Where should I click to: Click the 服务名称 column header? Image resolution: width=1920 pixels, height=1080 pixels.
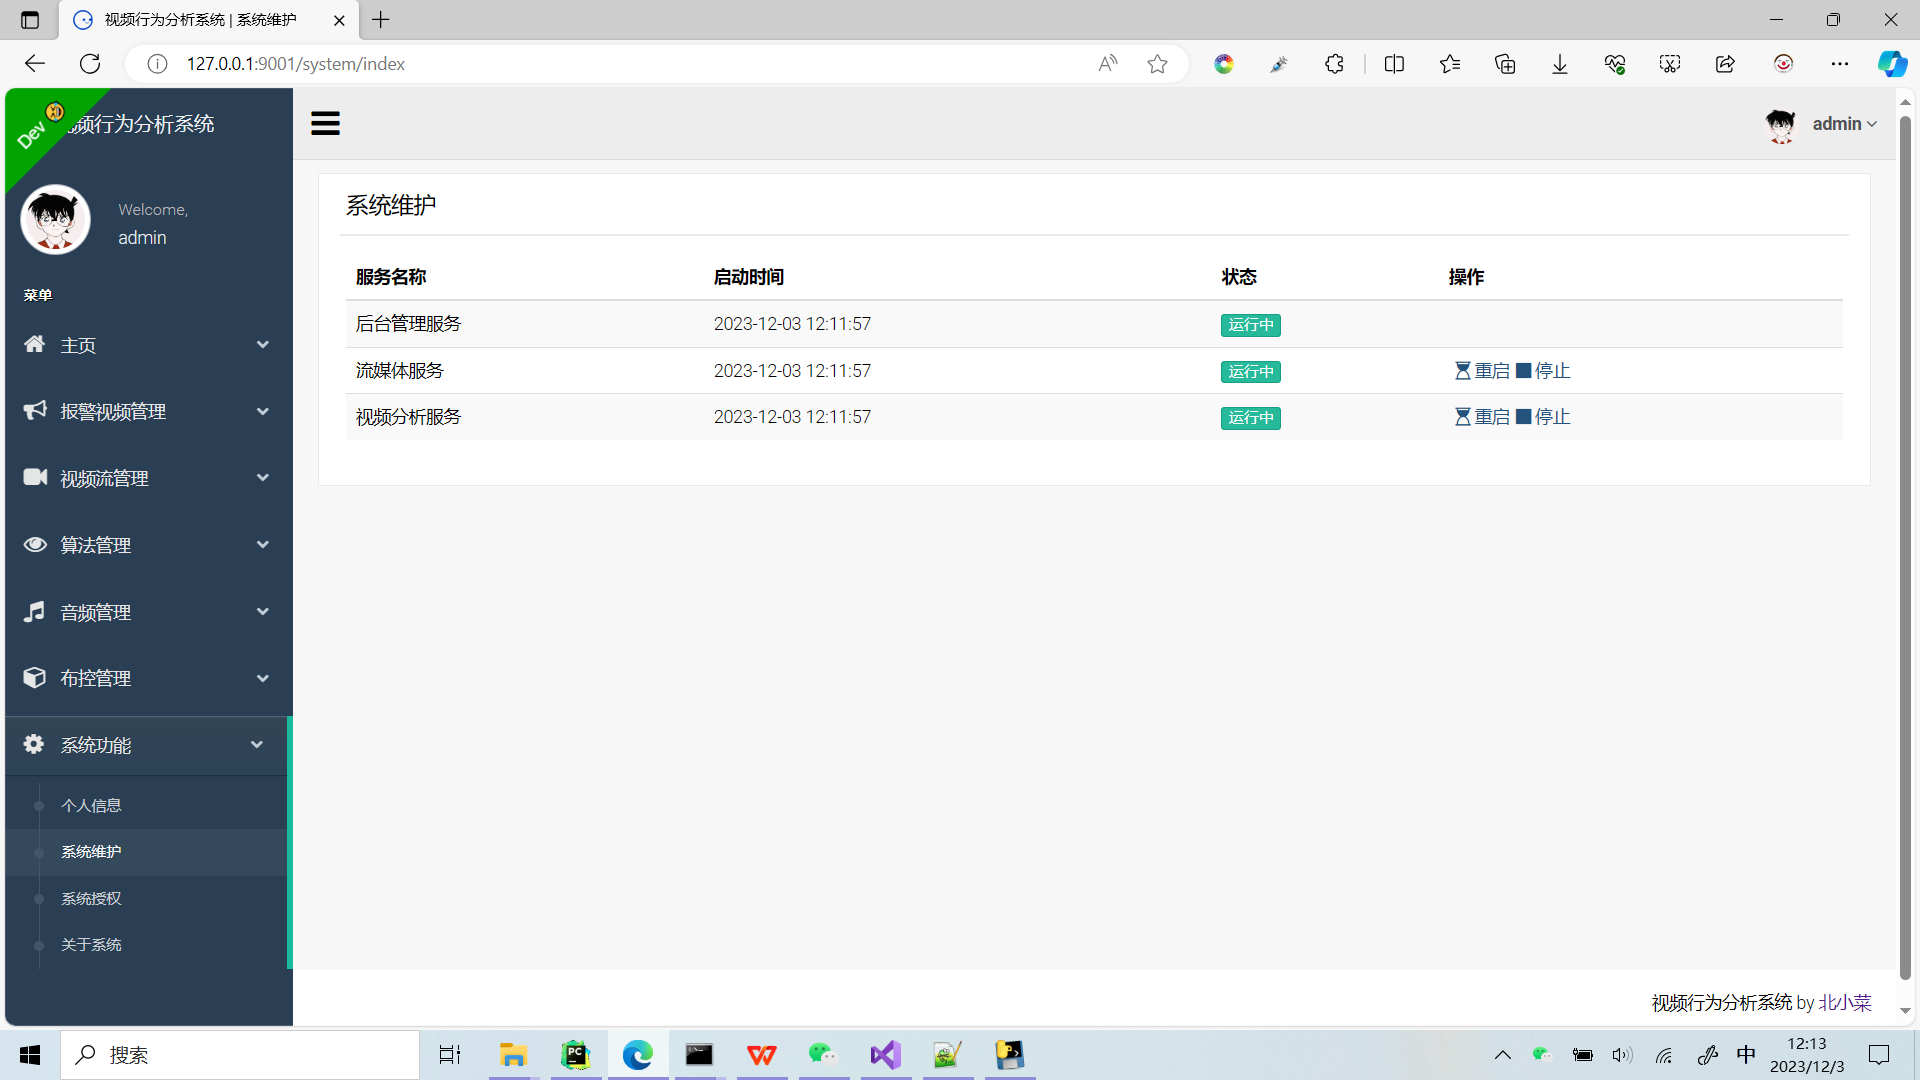[391, 277]
